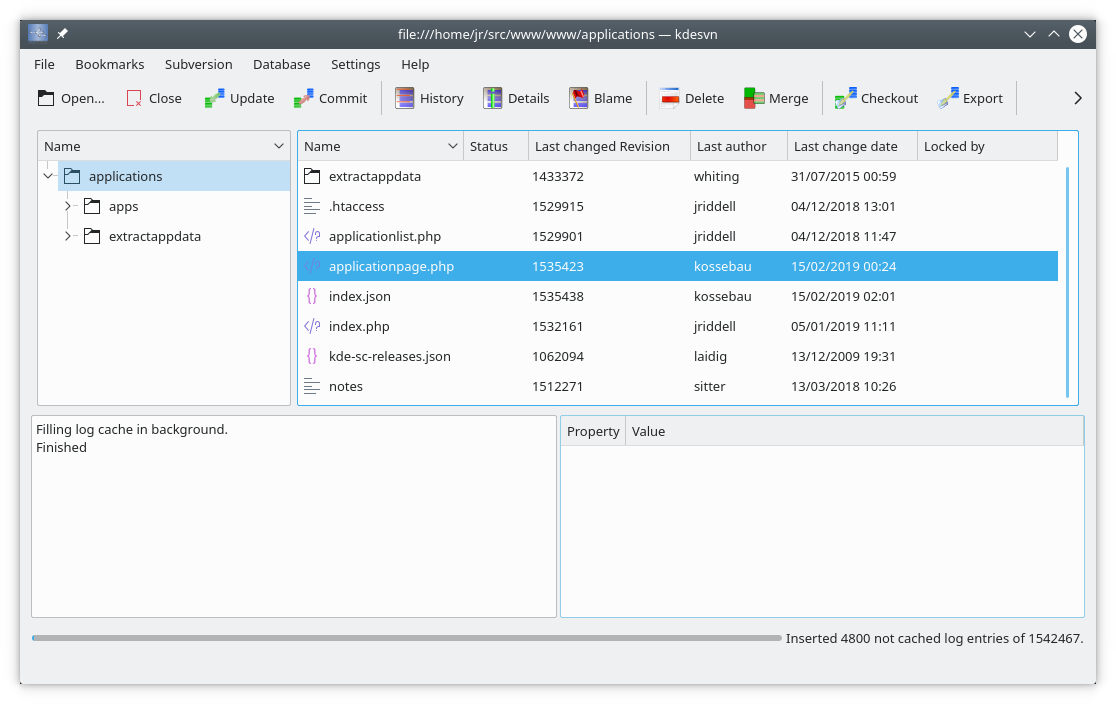Viewport: 1116px width, 704px height.
Task: Click the Open... toolbar button
Action: pyautogui.click(x=70, y=98)
